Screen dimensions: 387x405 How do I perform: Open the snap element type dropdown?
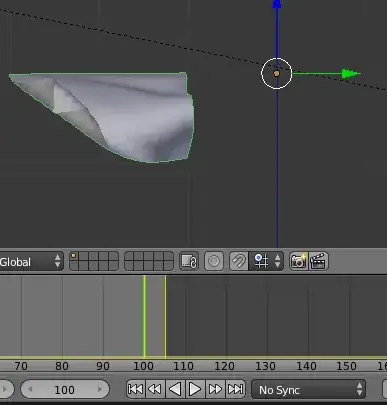(x=266, y=261)
